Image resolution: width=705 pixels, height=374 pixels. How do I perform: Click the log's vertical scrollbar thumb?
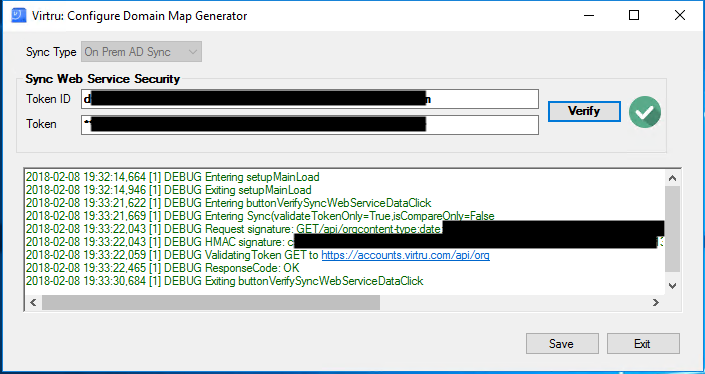[673, 229]
